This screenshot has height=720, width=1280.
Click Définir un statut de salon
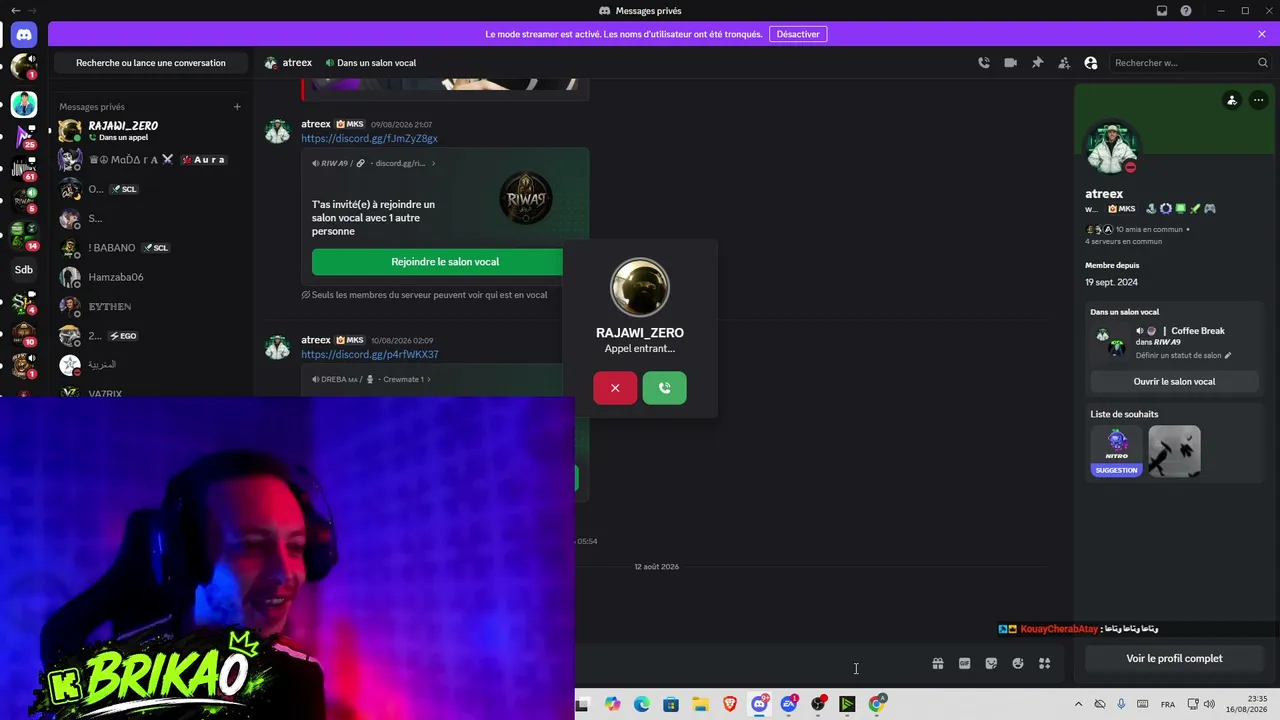(1183, 355)
